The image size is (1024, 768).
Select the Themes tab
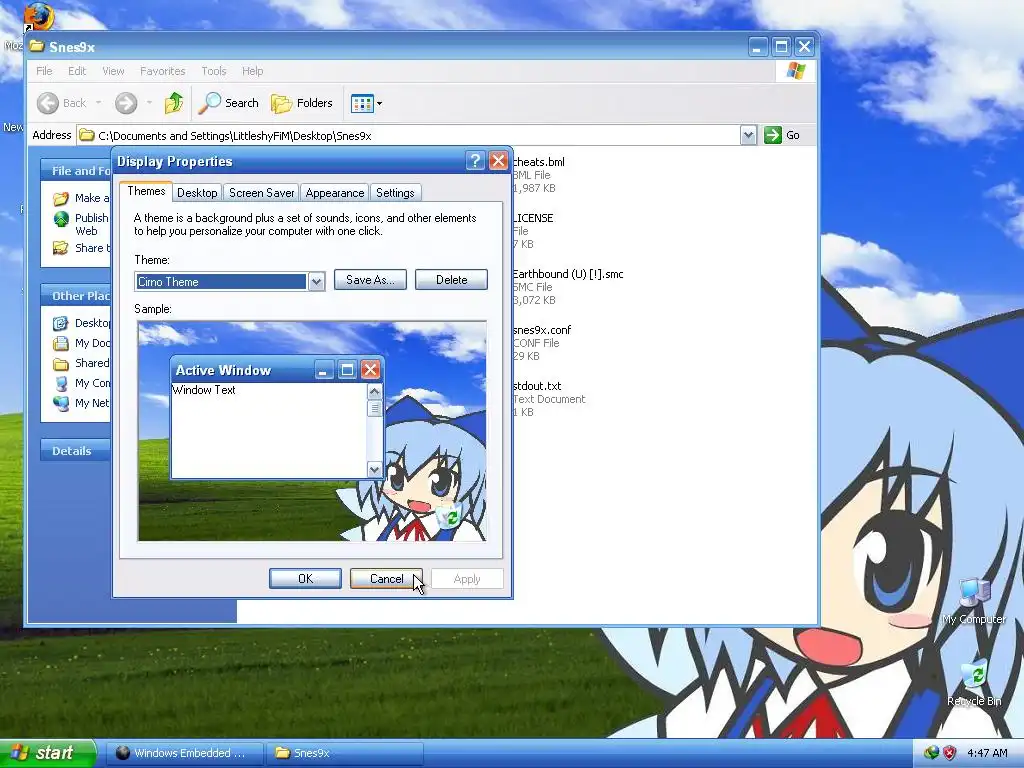click(x=146, y=191)
